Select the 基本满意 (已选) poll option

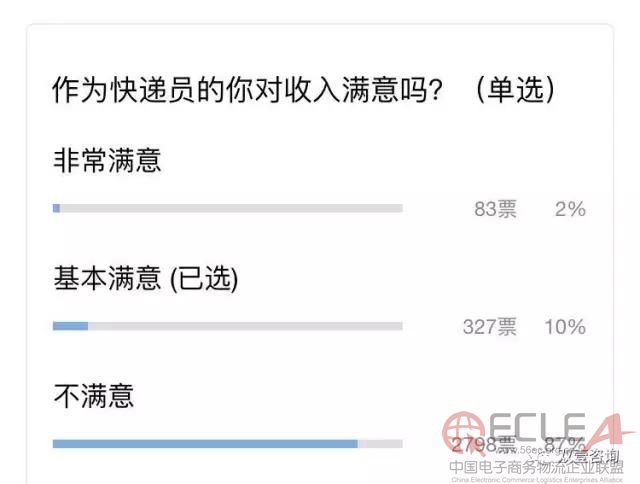[x=145, y=279]
